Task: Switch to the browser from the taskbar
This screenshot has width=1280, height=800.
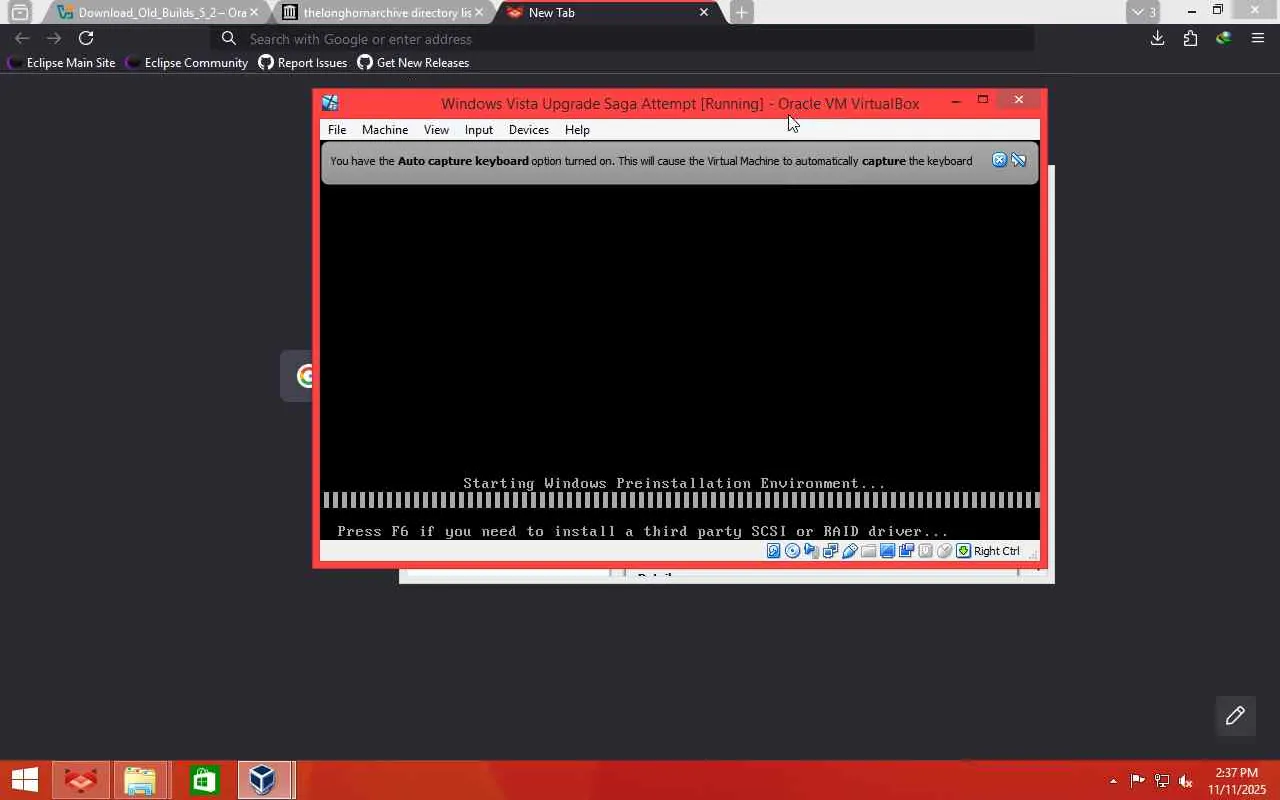Action: click(x=81, y=780)
